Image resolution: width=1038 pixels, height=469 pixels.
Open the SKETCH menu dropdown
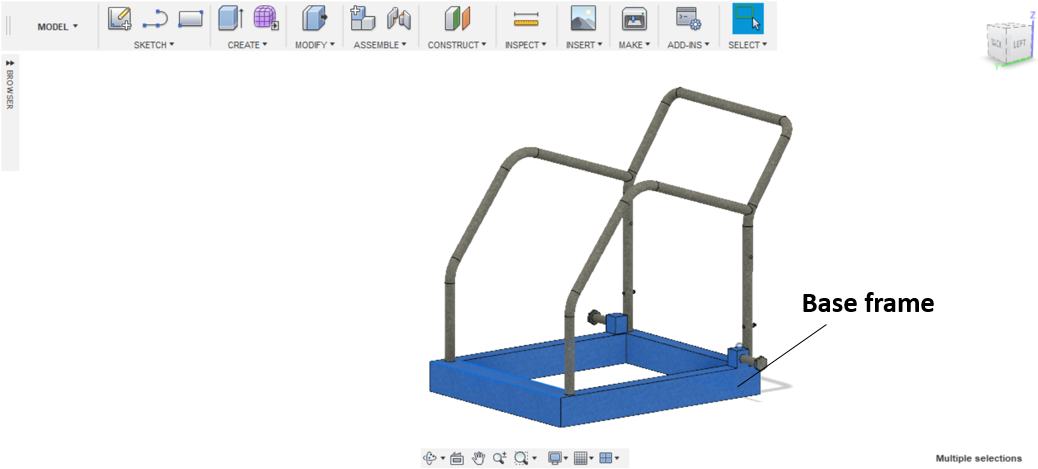tap(154, 45)
